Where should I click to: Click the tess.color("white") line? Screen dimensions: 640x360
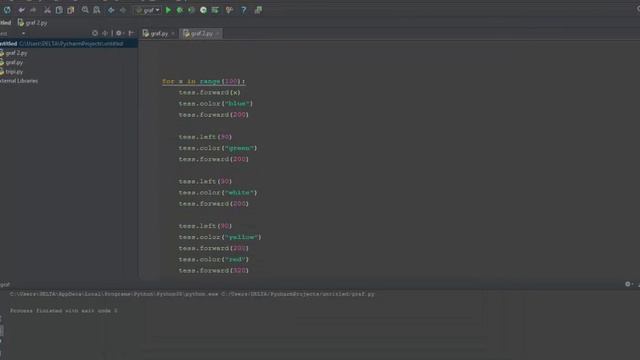coord(218,193)
